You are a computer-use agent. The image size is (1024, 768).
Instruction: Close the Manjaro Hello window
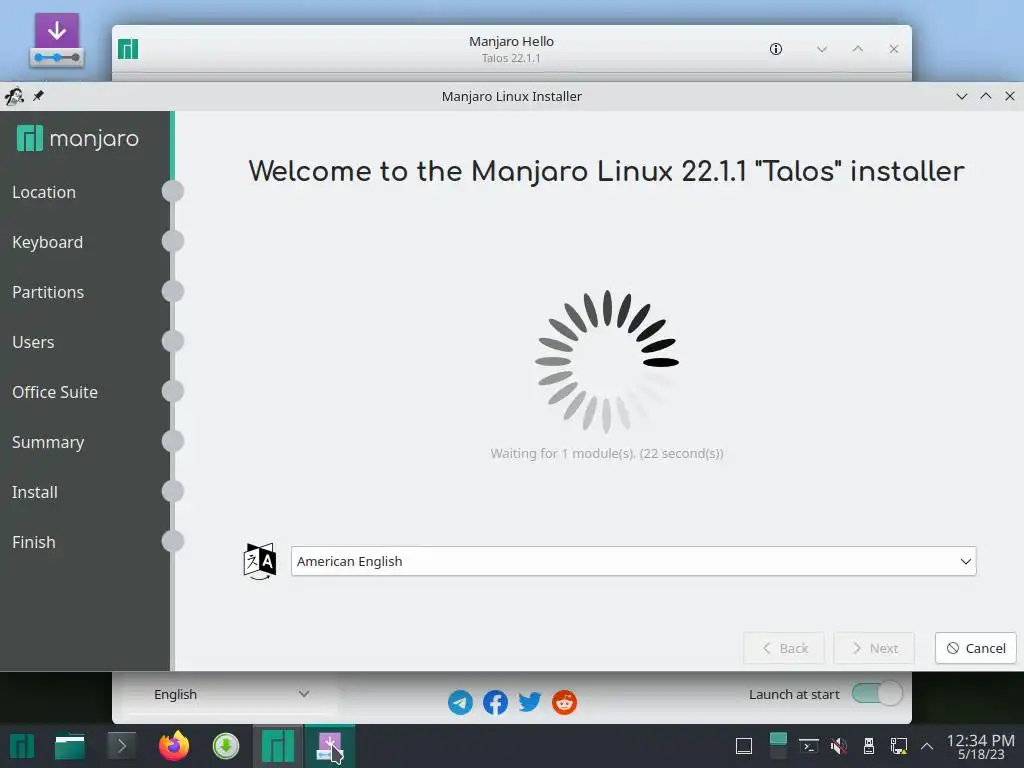point(894,49)
